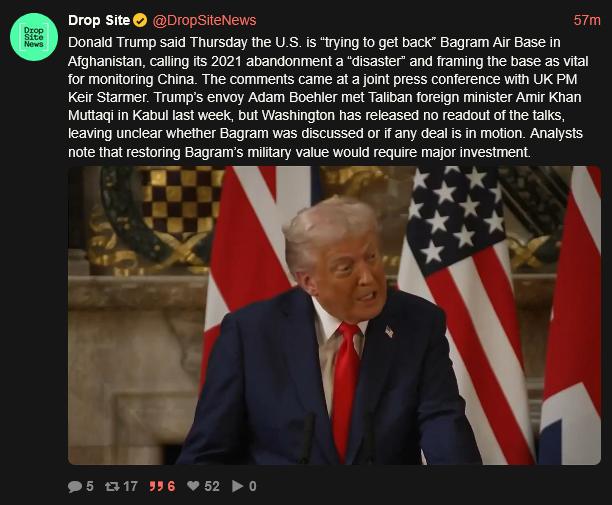Click the quote count 6
The width and height of the screenshot is (612, 505).
pos(171,486)
